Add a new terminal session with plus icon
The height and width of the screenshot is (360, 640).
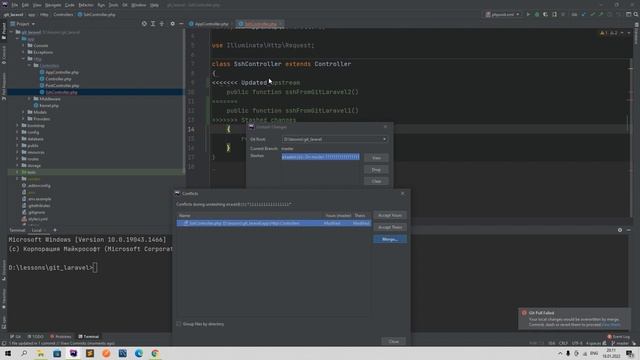coord(55,230)
